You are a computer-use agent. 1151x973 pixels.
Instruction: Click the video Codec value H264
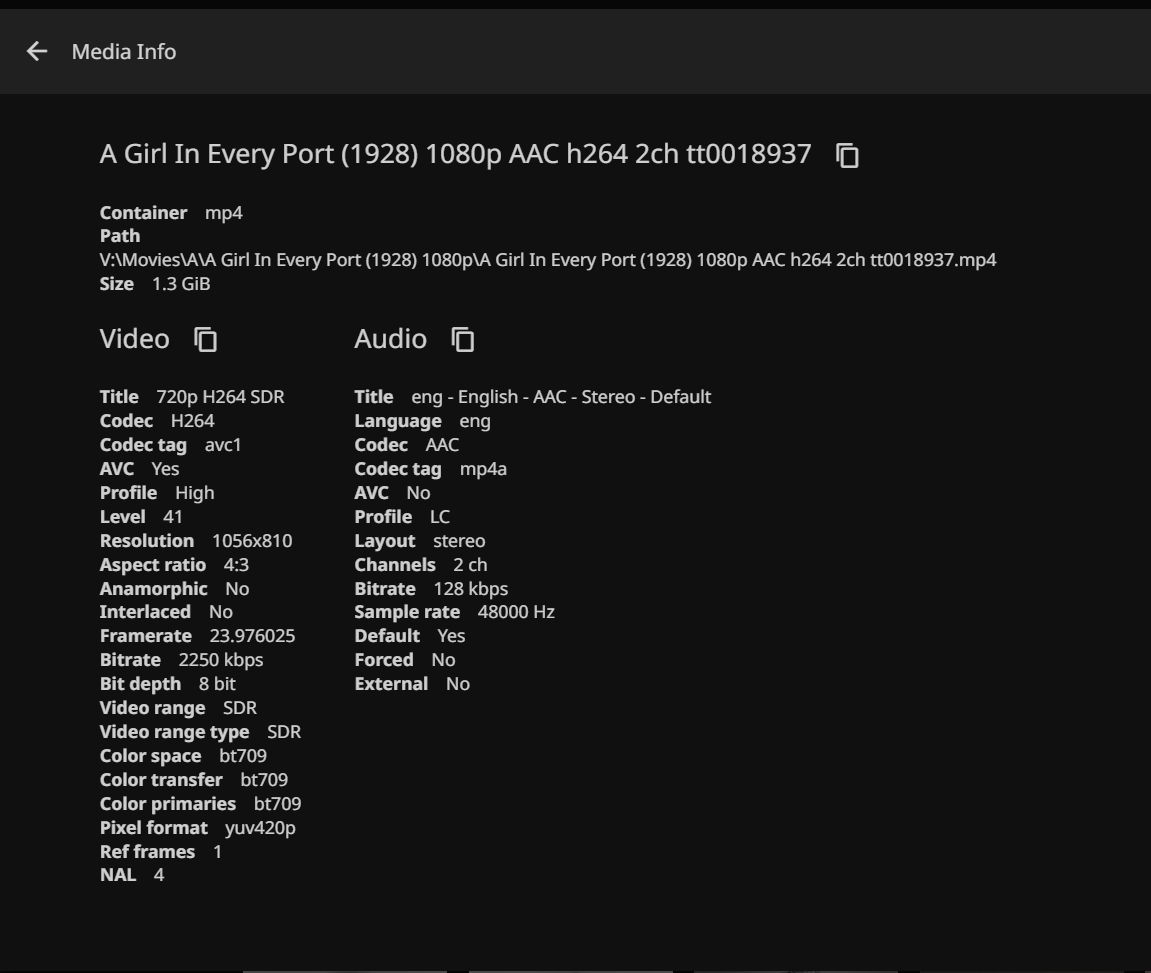pos(192,421)
